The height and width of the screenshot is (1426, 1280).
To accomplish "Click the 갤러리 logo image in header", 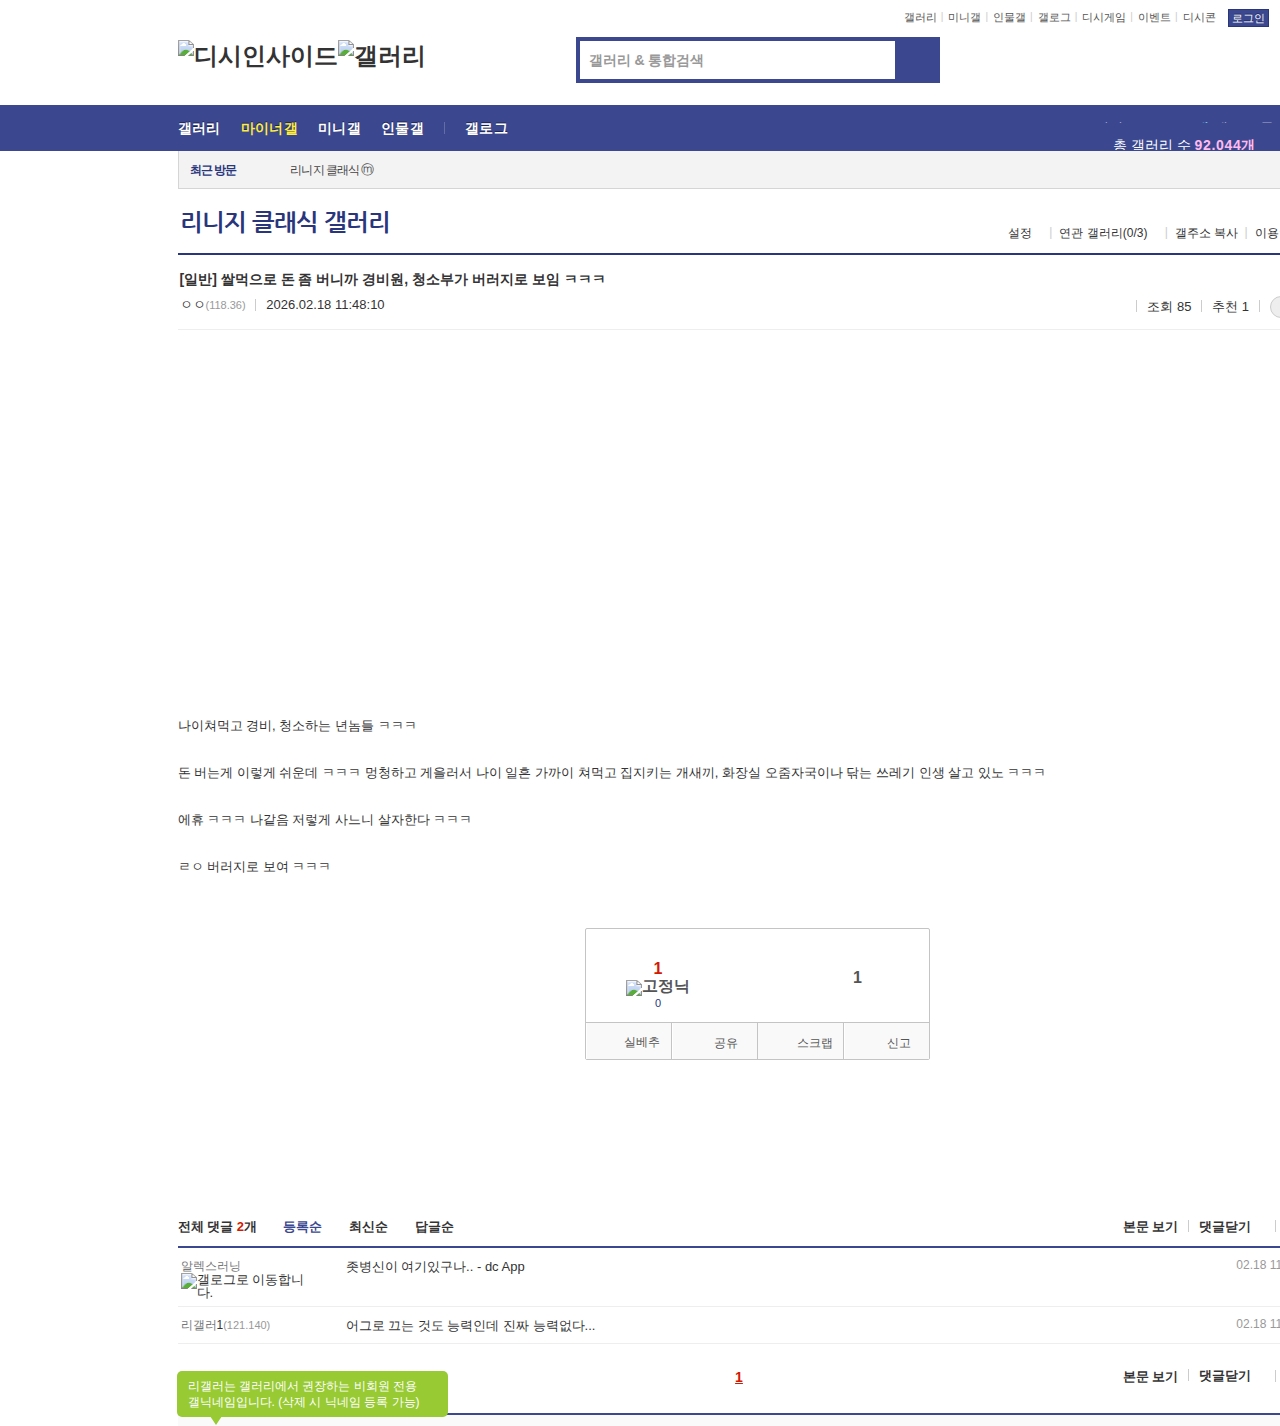I will (x=382, y=56).
